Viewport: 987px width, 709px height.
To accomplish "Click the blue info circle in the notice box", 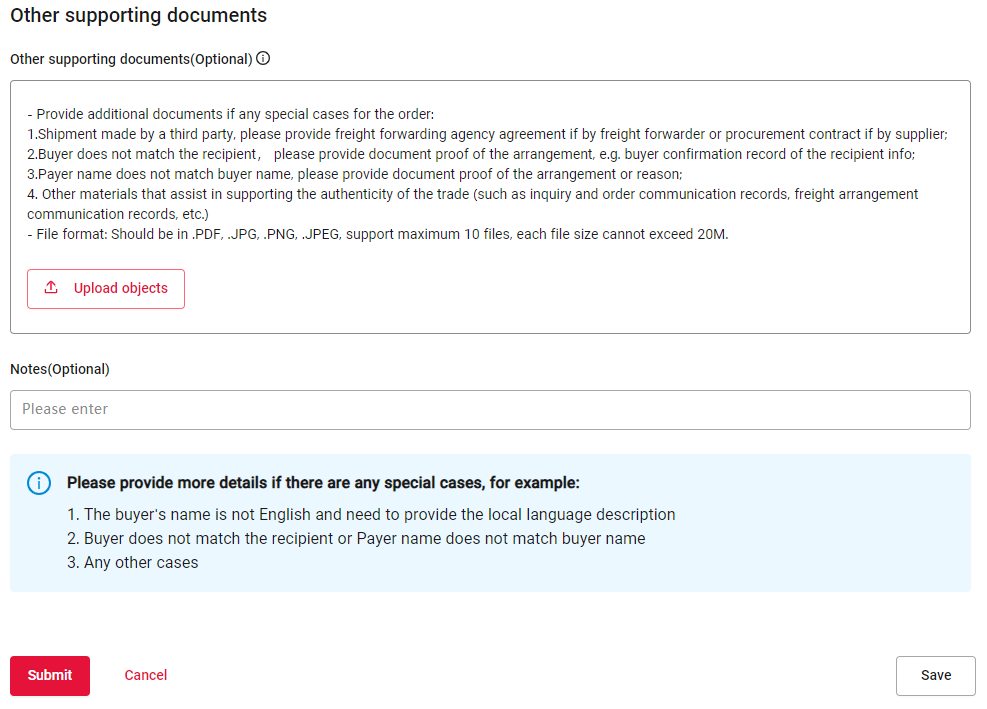I will tap(38, 483).
